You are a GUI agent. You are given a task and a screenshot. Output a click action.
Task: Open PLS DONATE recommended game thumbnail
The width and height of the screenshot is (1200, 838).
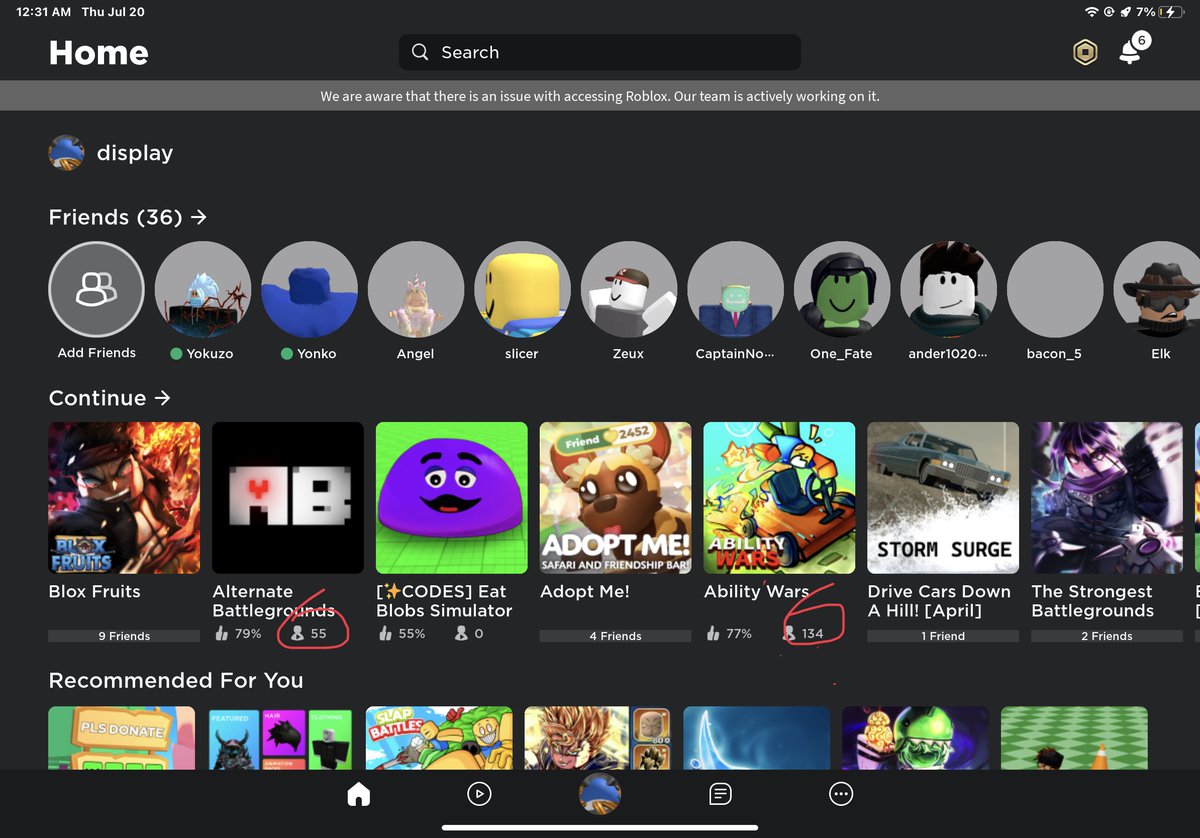[122, 738]
